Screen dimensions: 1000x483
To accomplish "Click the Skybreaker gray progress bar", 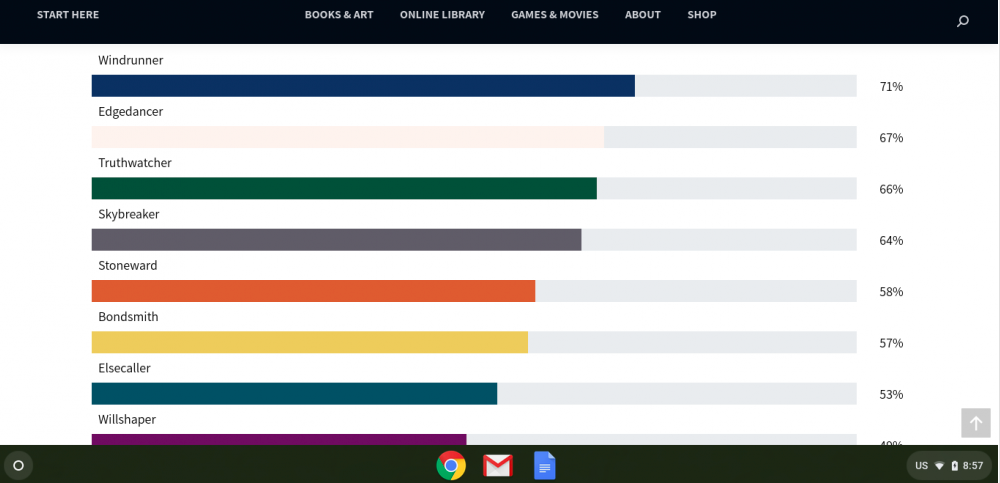I will 337,240.
